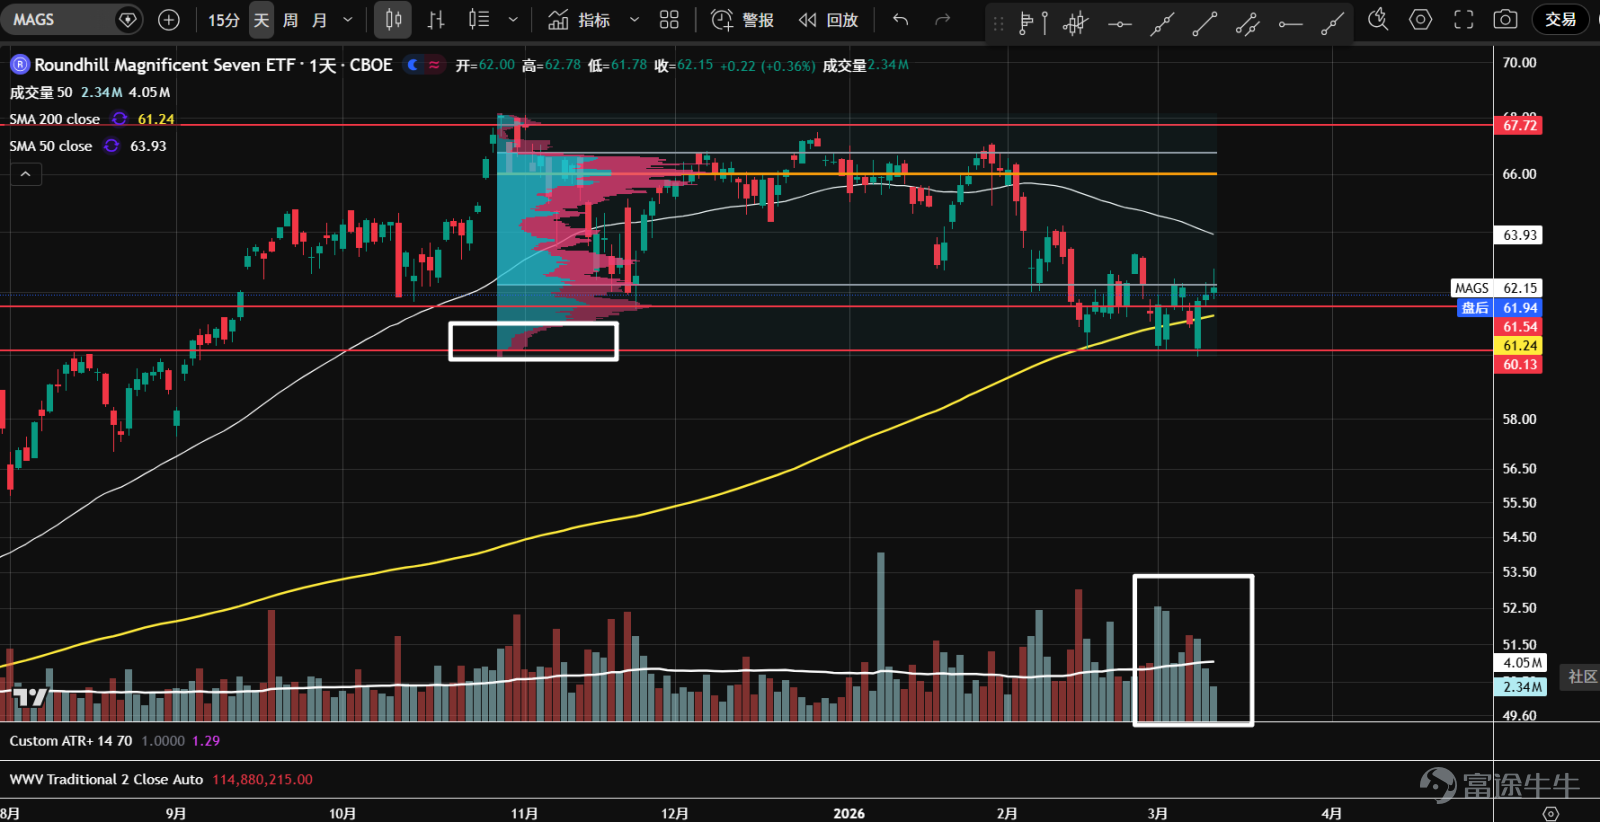The image size is (1600, 822).
Task: Click the 盘后 61.94 after-hours price label
Action: pyautogui.click(x=1500, y=308)
